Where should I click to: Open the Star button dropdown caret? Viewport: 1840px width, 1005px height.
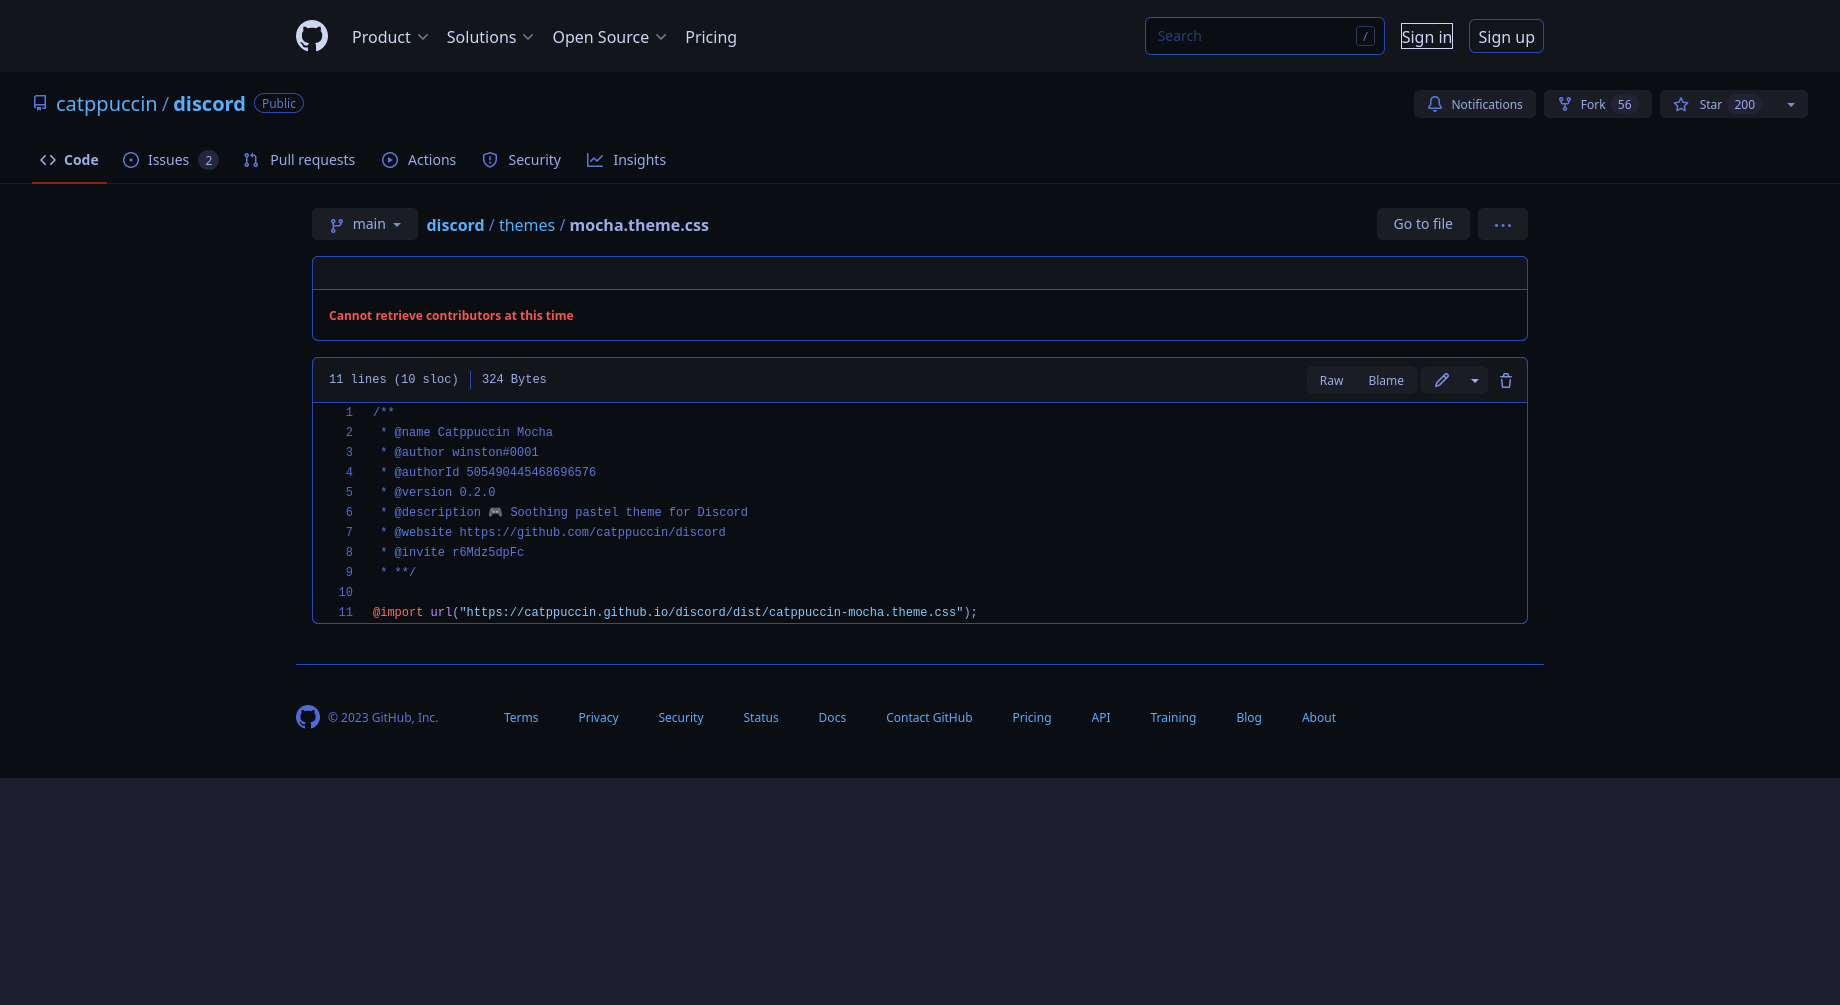pos(1790,104)
